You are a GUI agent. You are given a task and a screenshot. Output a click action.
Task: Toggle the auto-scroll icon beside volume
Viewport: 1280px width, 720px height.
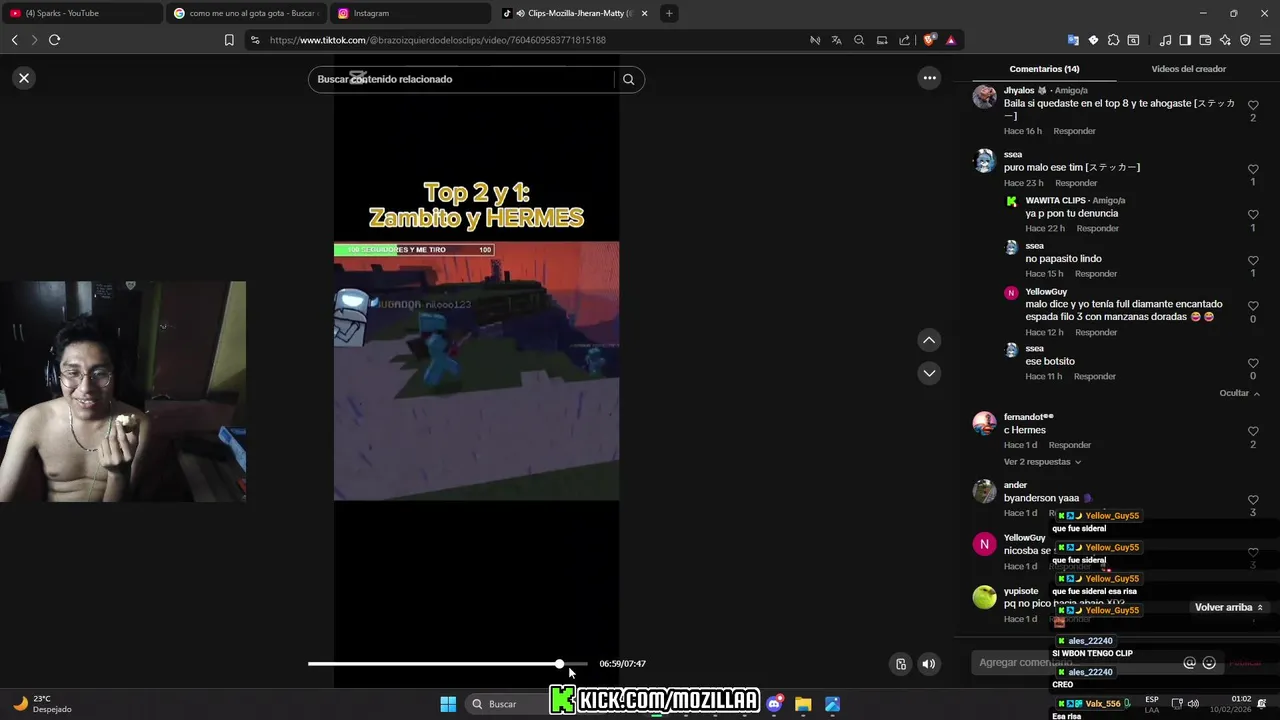(x=901, y=664)
